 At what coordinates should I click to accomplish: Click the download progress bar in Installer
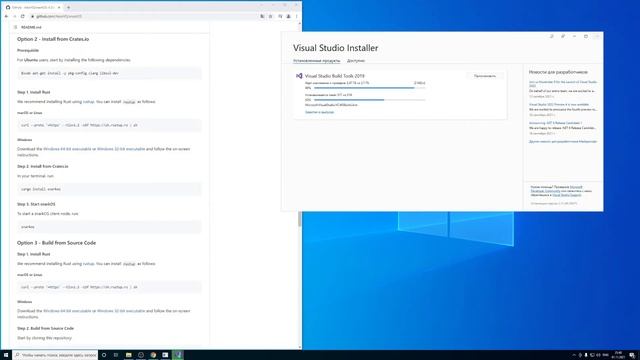click(370, 88)
